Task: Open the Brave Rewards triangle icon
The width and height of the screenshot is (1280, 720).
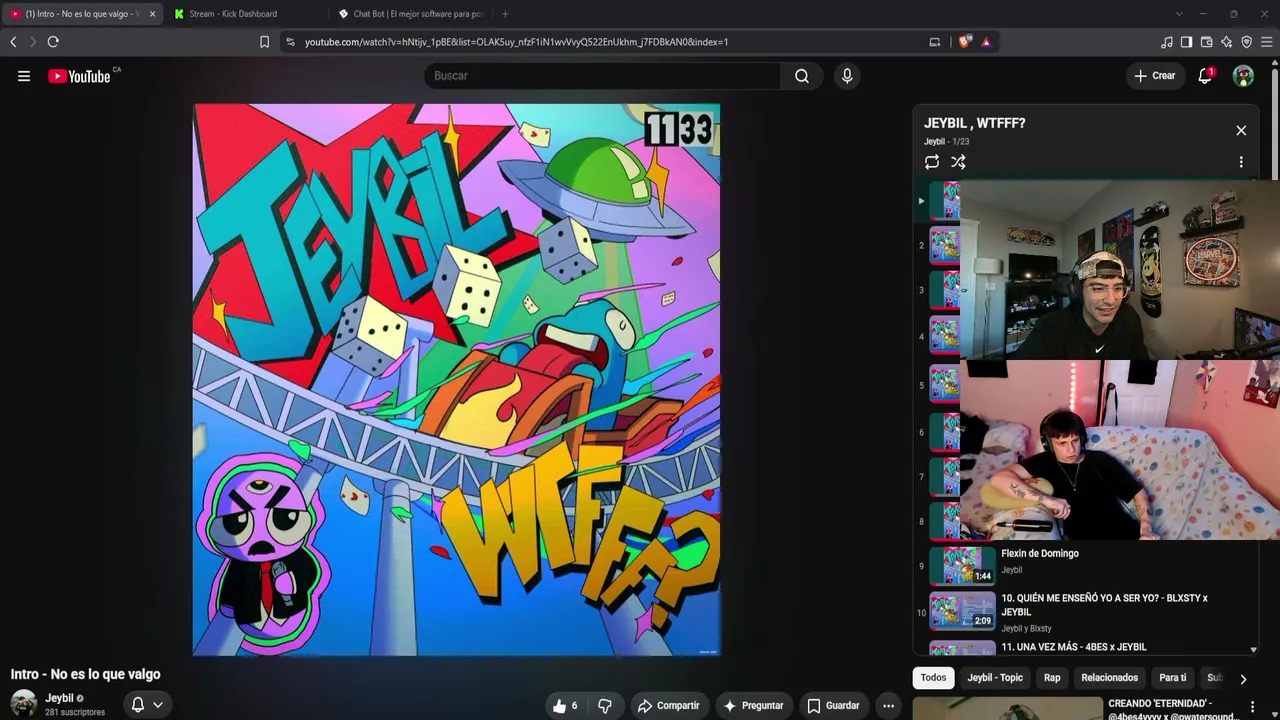Action: [x=986, y=42]
